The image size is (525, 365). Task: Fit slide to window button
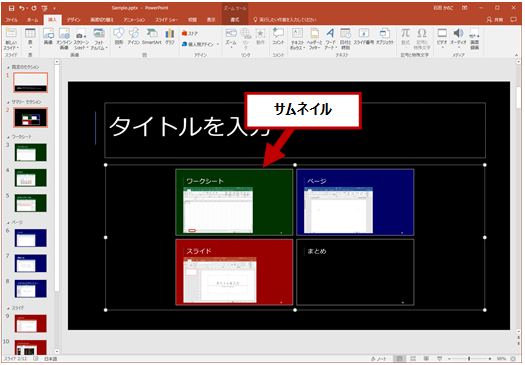[x=513, y=359]
